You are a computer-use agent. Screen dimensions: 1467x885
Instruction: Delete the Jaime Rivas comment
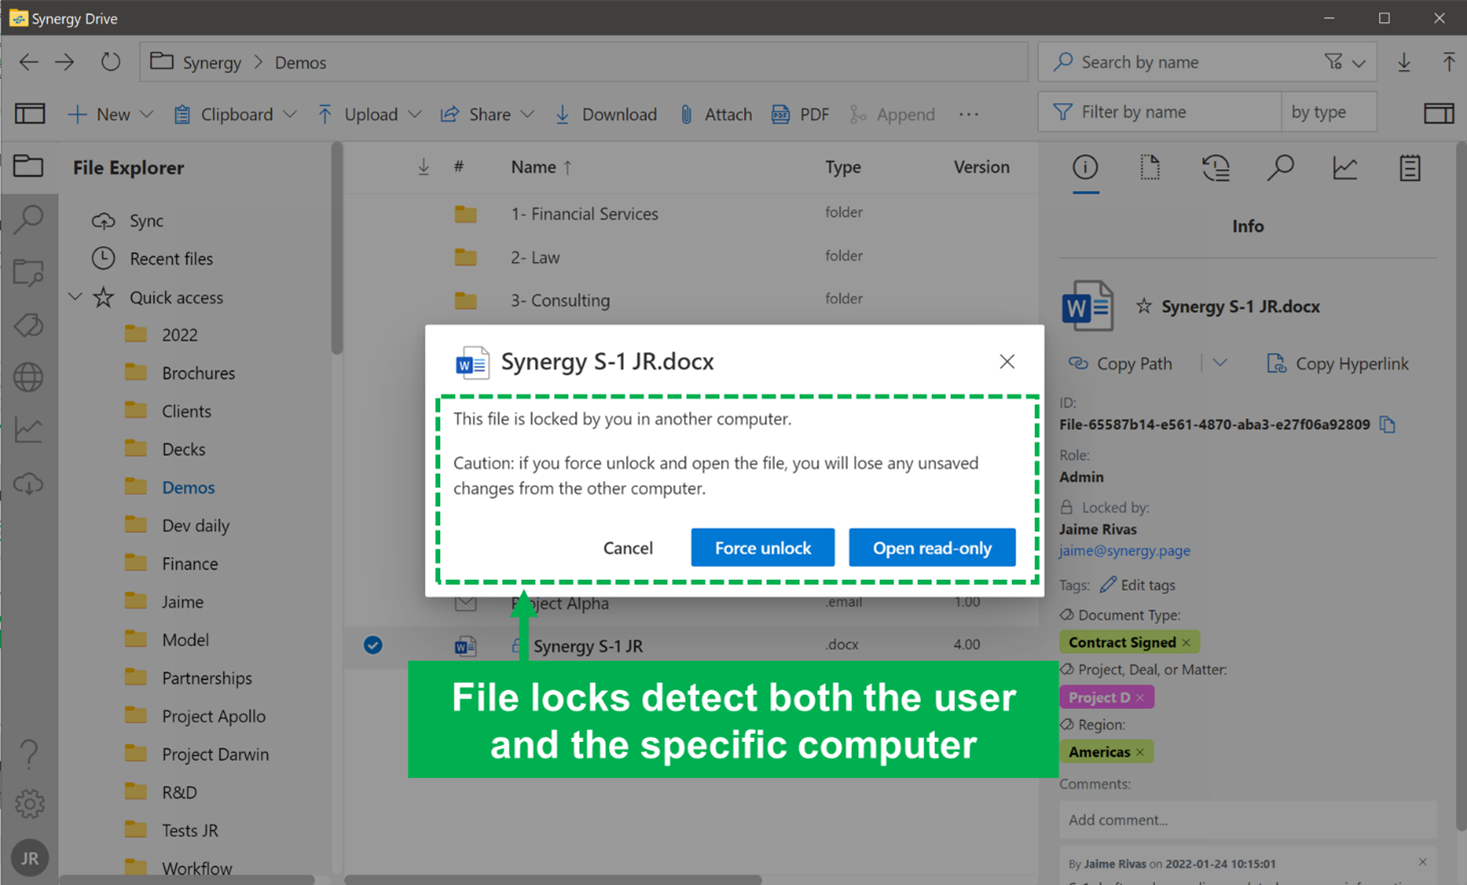1423,862
